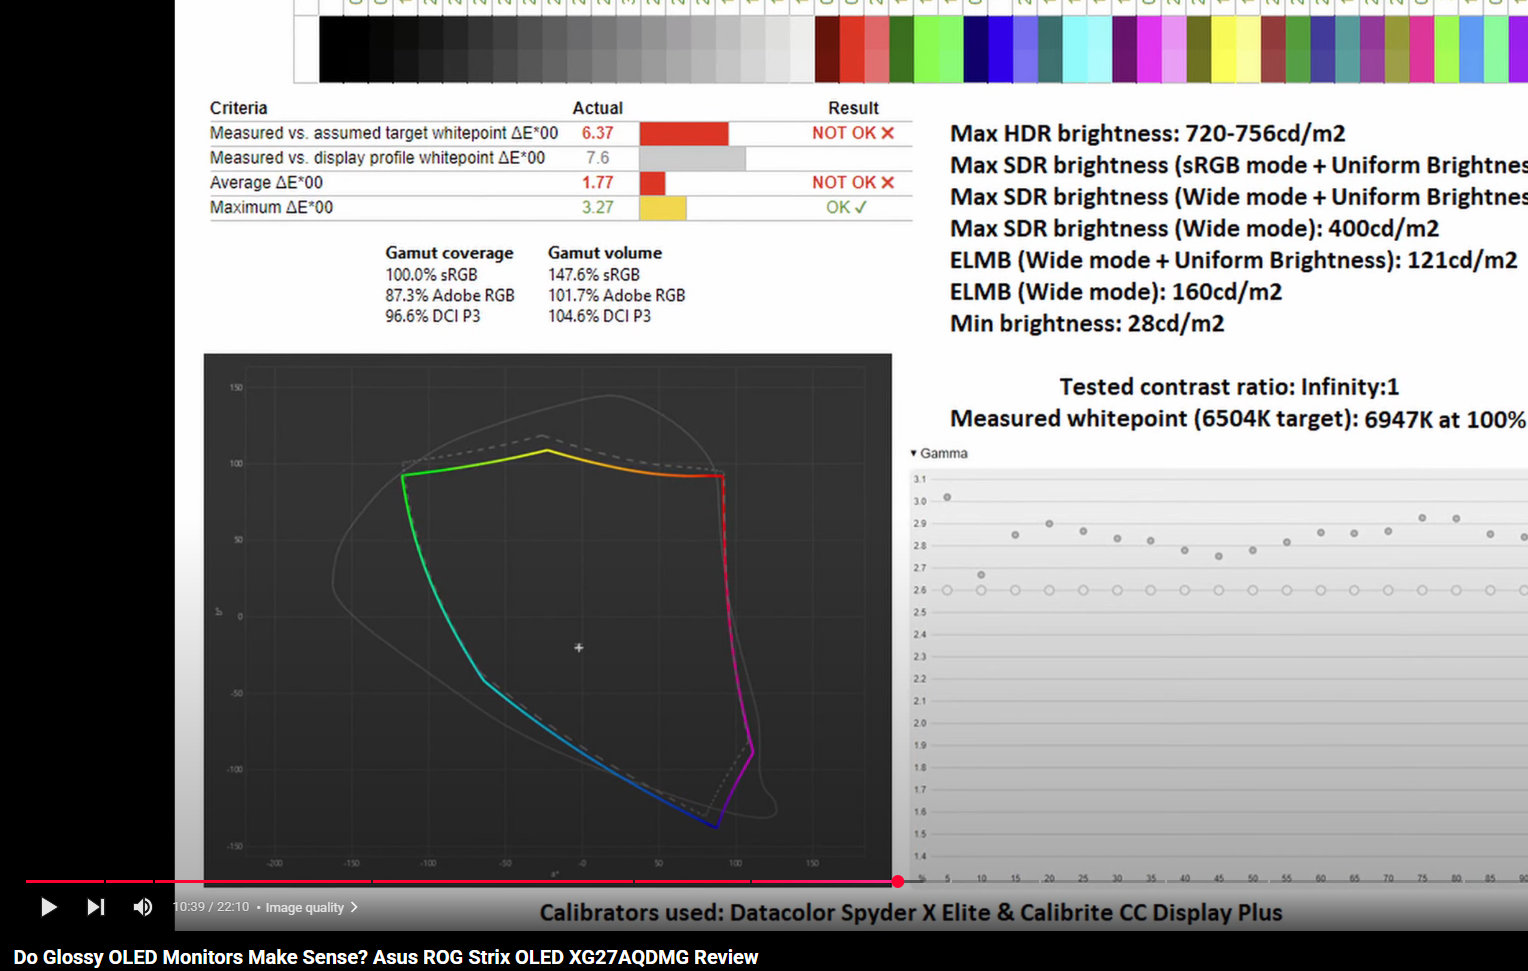Viewport: 1528px width, 971px height.
Task: Click the video title about Glossy OLED Monitors
Action: point(386,957)
